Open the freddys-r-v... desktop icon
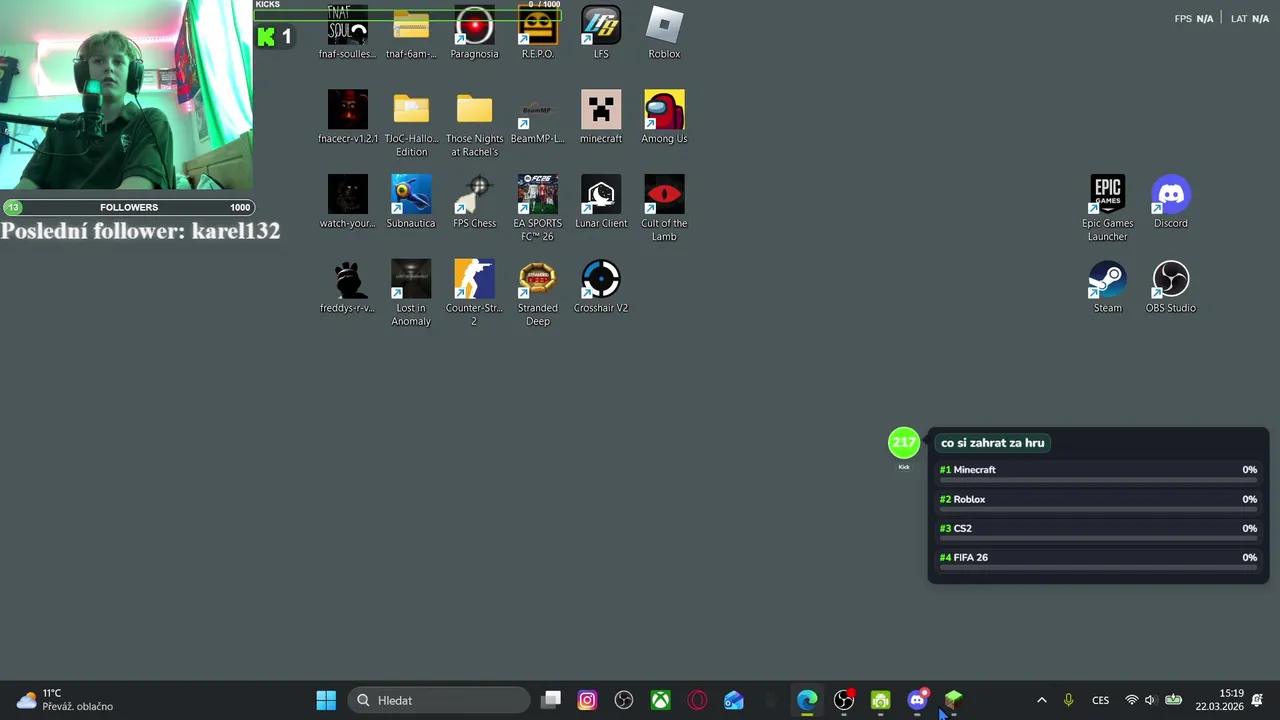Viewport: 1280px width, 720px height. coord(347,287)
